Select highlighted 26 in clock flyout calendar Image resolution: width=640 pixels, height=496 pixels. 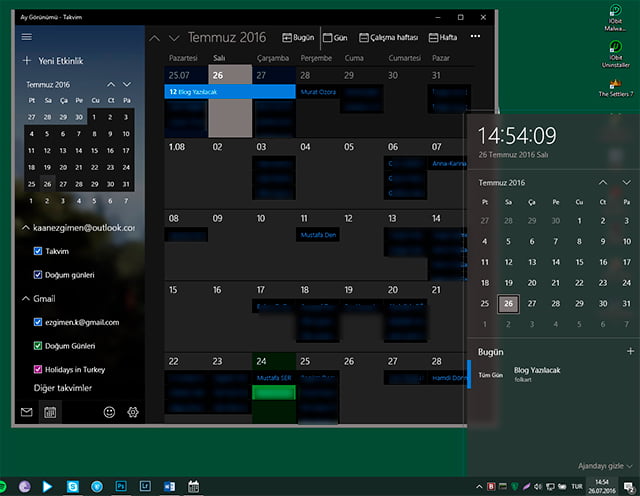pyautogui.click(x=508, y=304)
